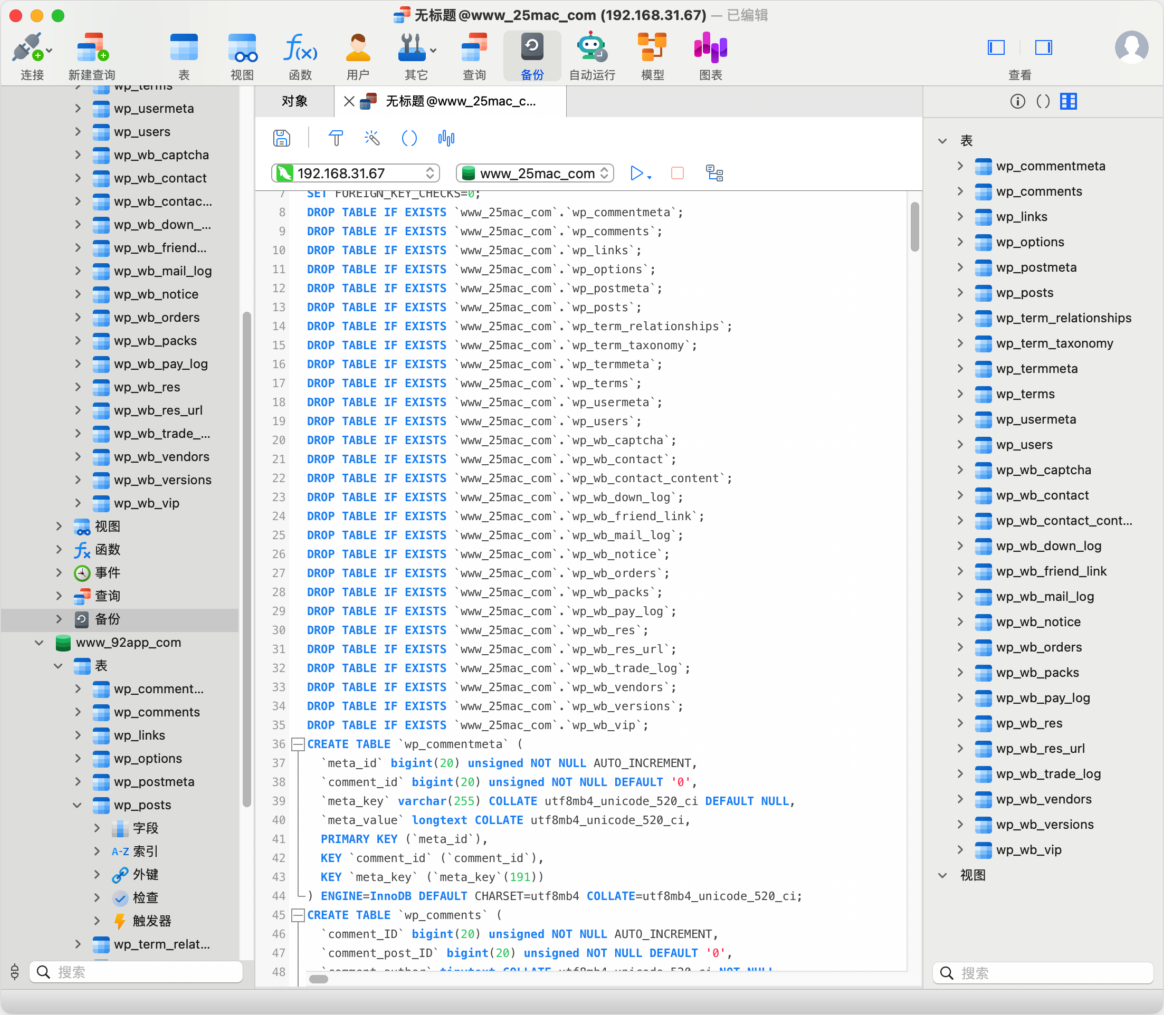Viewport: 1164px width, 1015px height.
Task: Toggle the left sidebar pane view
Action: pos(996,47)
